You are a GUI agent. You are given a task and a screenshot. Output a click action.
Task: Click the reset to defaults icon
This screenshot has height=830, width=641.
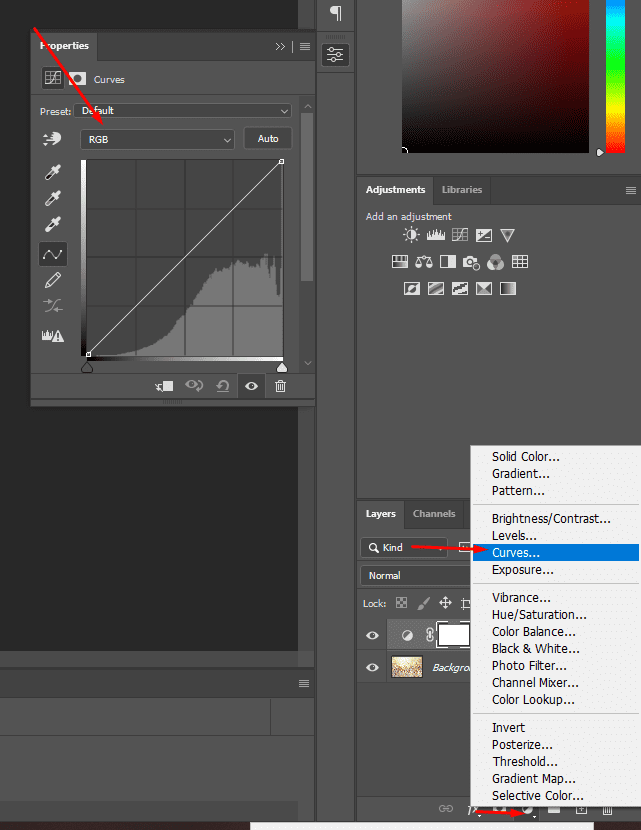click(222, 386)
